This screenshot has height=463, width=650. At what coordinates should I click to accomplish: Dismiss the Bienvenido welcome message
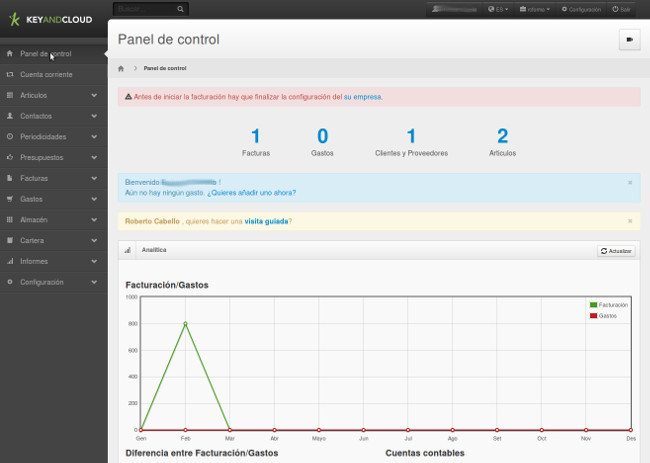tap(629, 182)
